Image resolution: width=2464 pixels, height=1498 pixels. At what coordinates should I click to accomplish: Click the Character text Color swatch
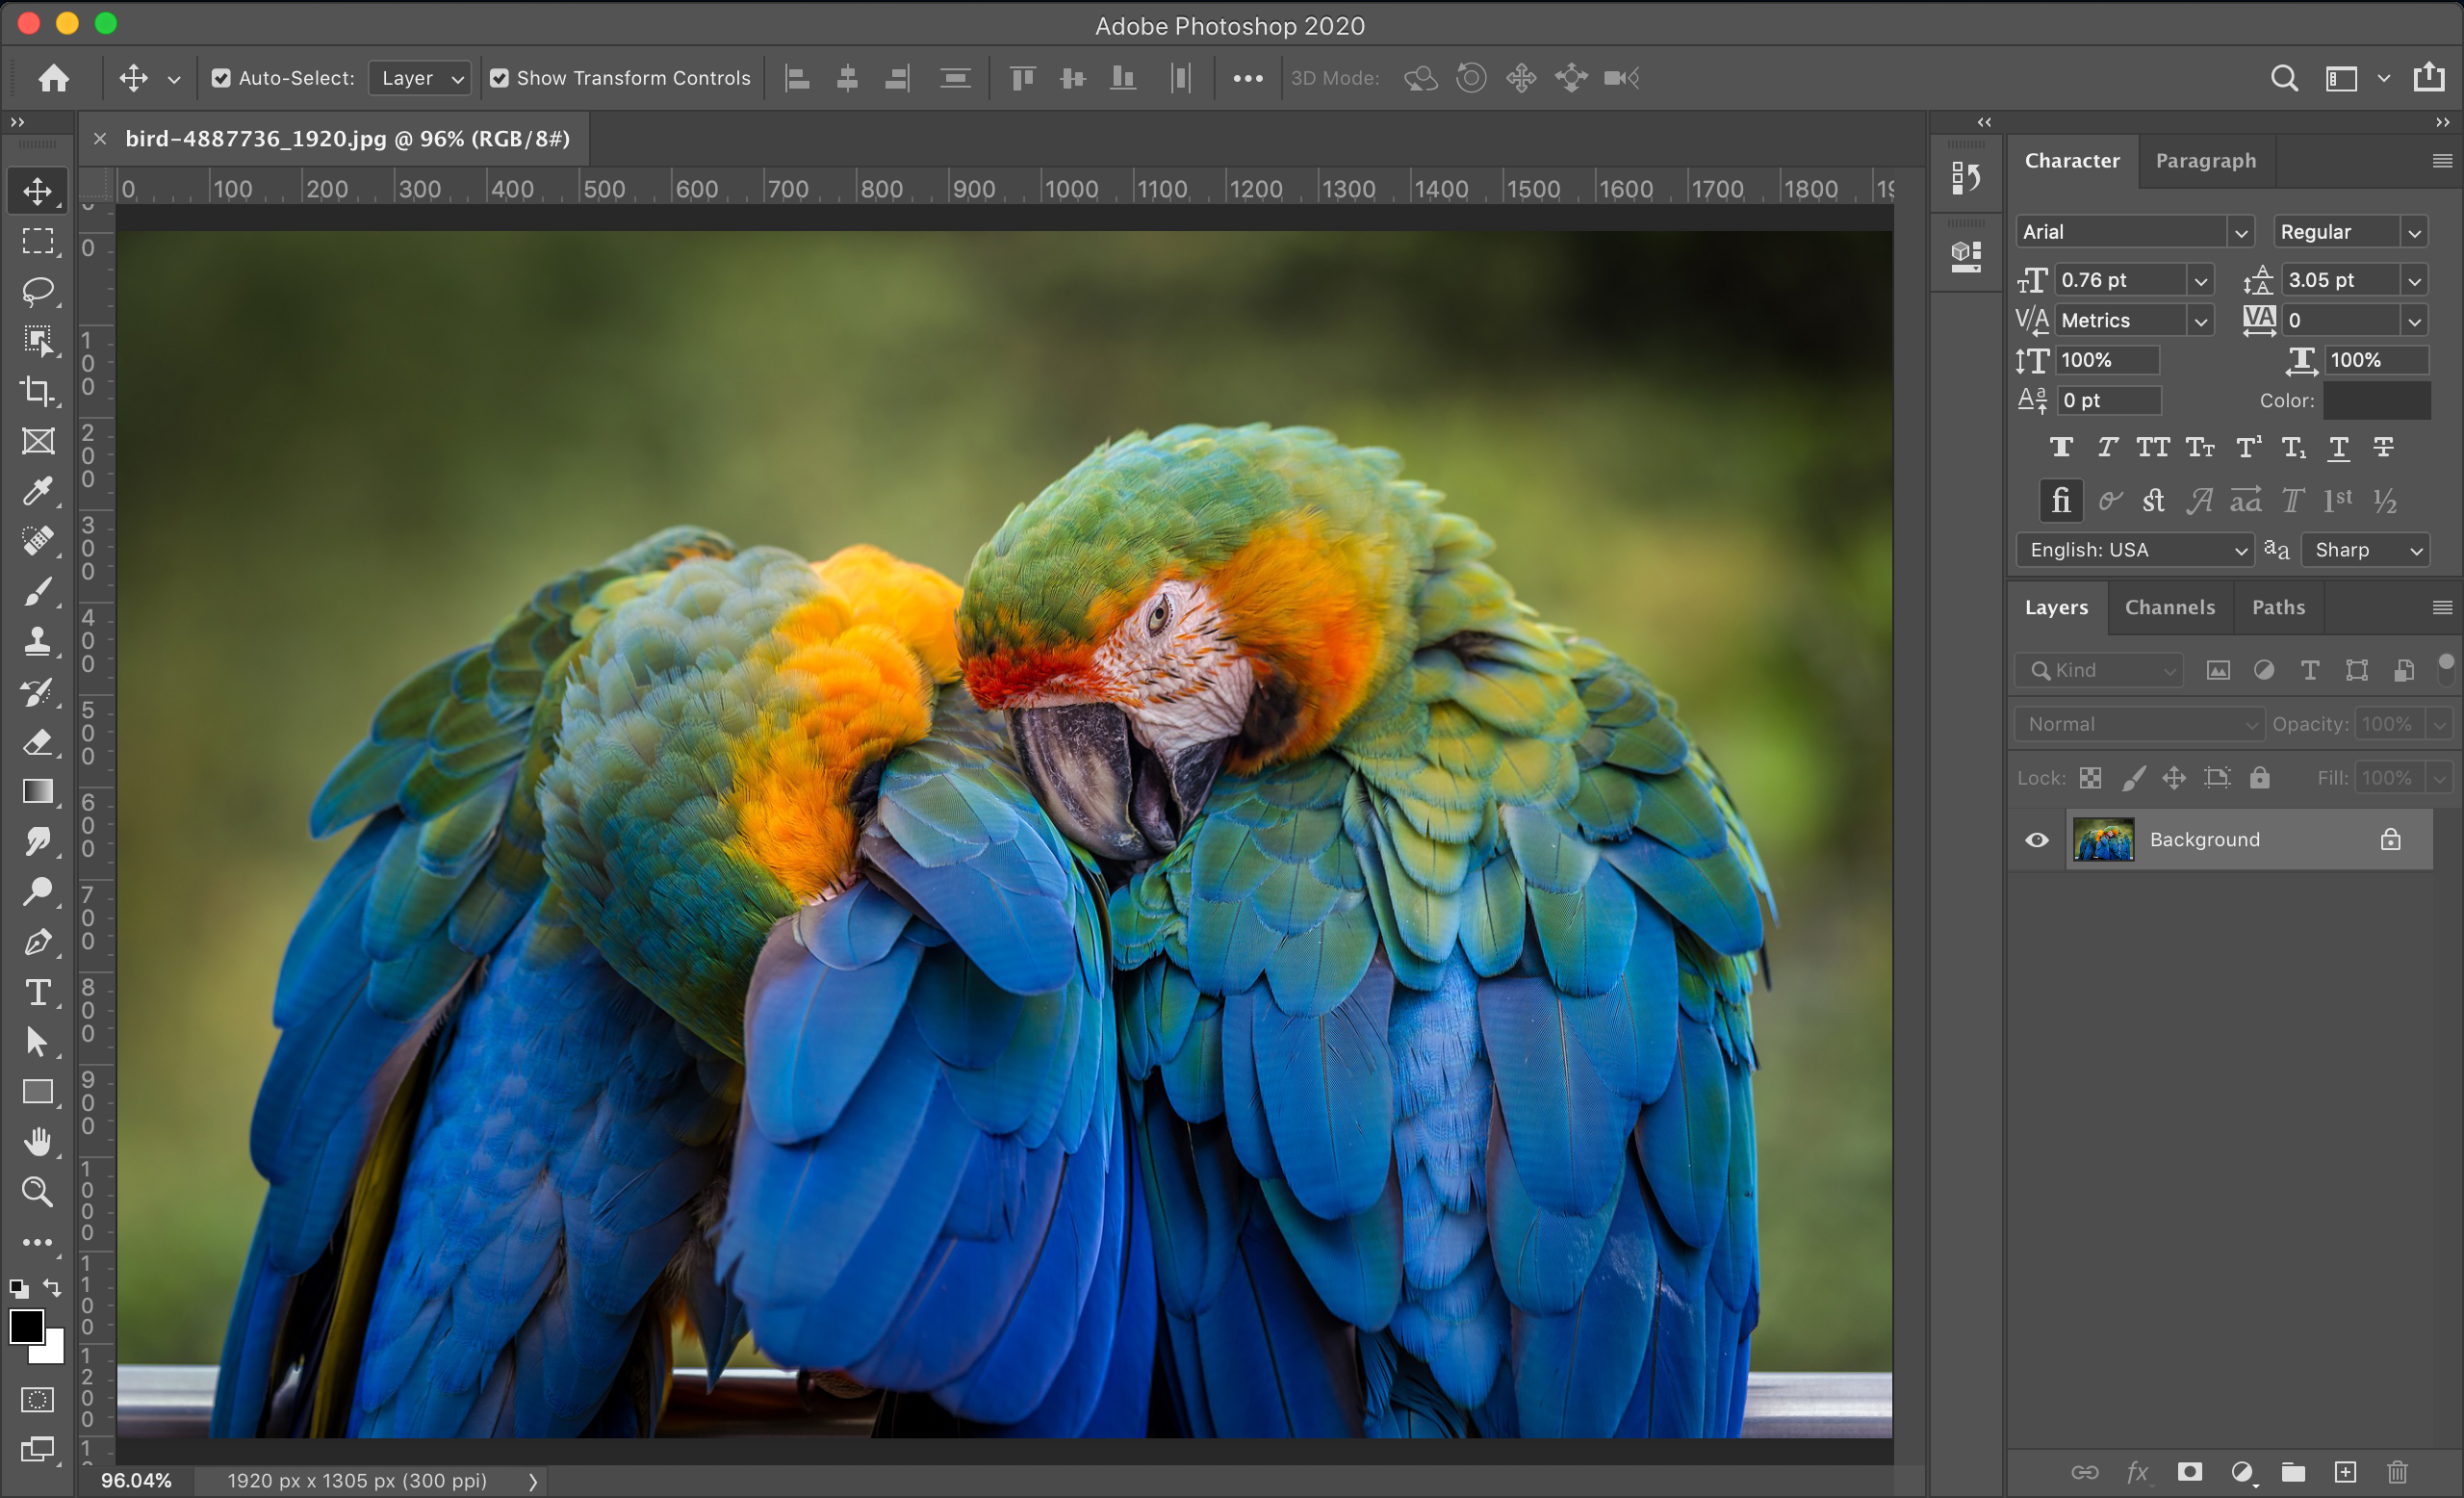tap(2376, 400)
